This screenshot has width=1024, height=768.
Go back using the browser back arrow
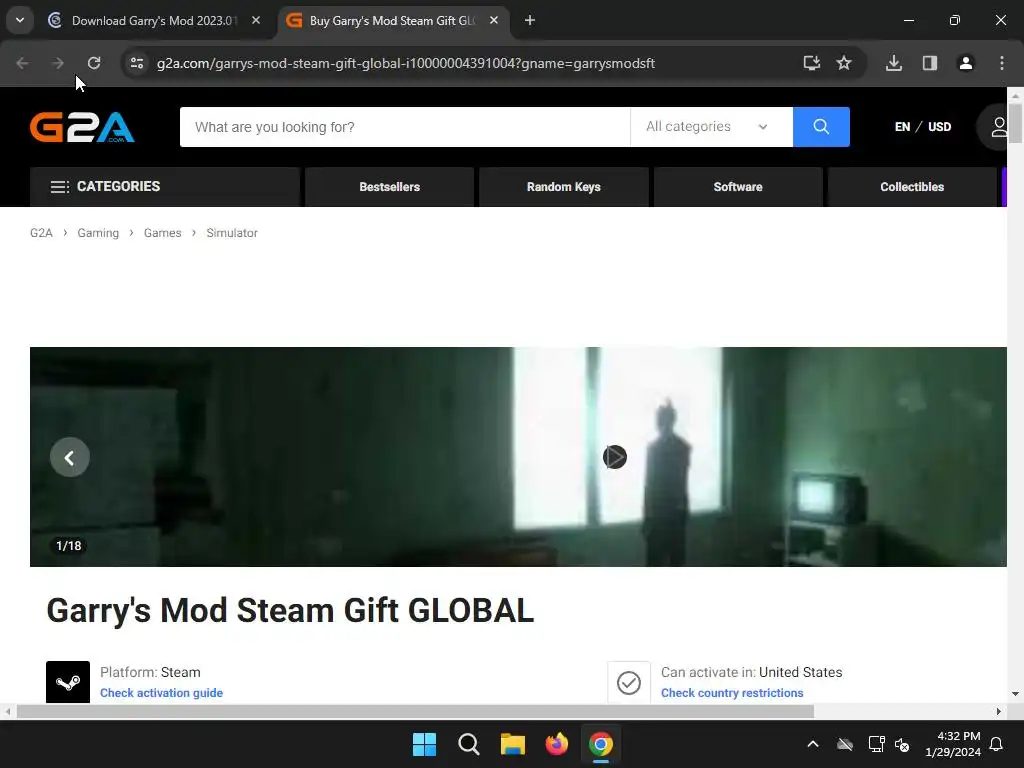[x=22, y=63]
